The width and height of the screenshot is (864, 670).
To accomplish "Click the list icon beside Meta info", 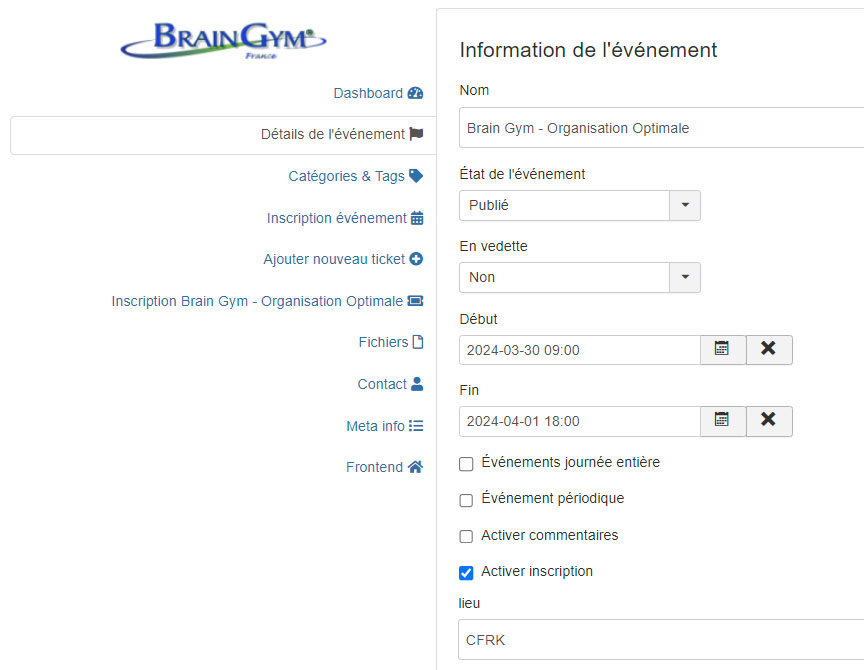I will (416, 426).
